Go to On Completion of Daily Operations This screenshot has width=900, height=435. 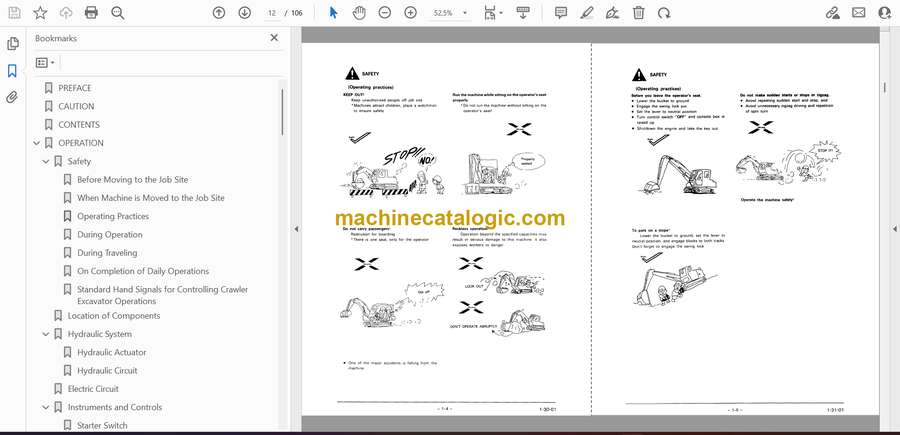coord(143,271)
